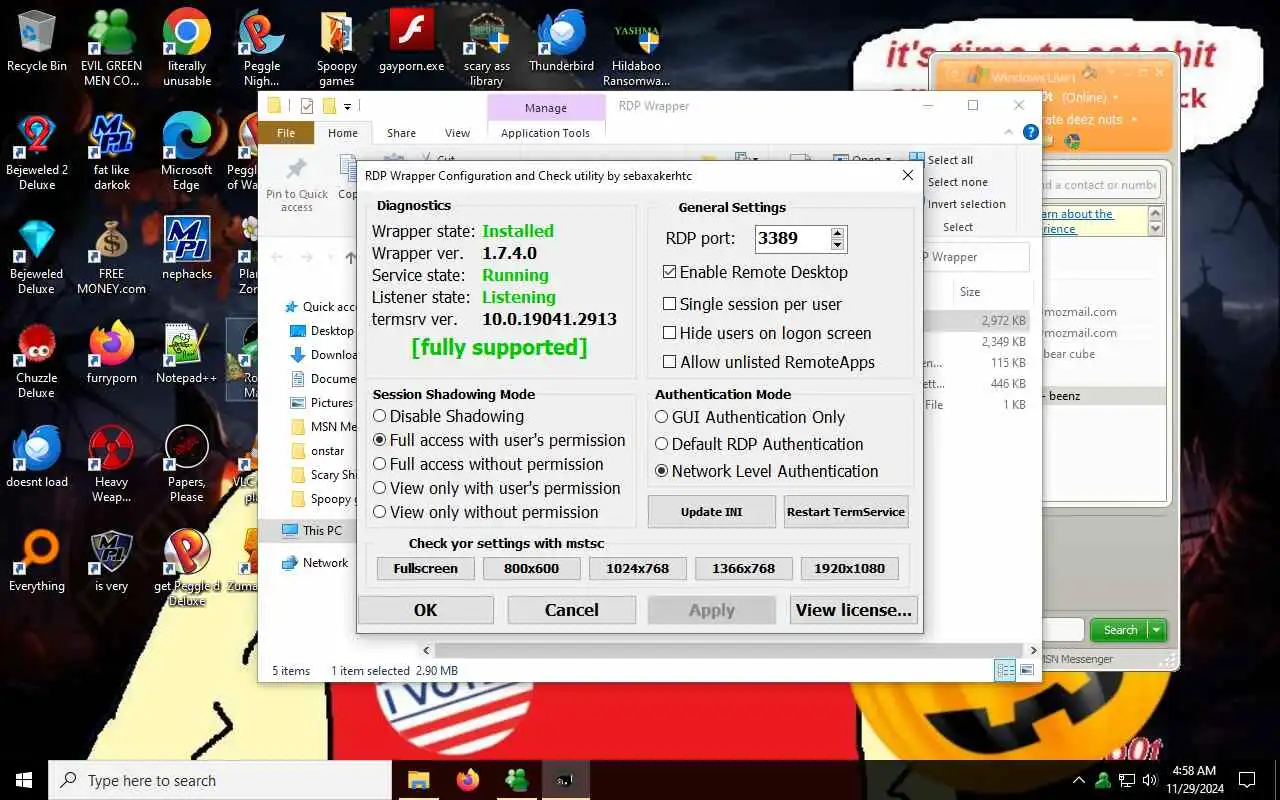Open the EVIL GREEN MEN CO desktop shortcut
This screenshot has height=800, width=1280.
pos(112,48)
